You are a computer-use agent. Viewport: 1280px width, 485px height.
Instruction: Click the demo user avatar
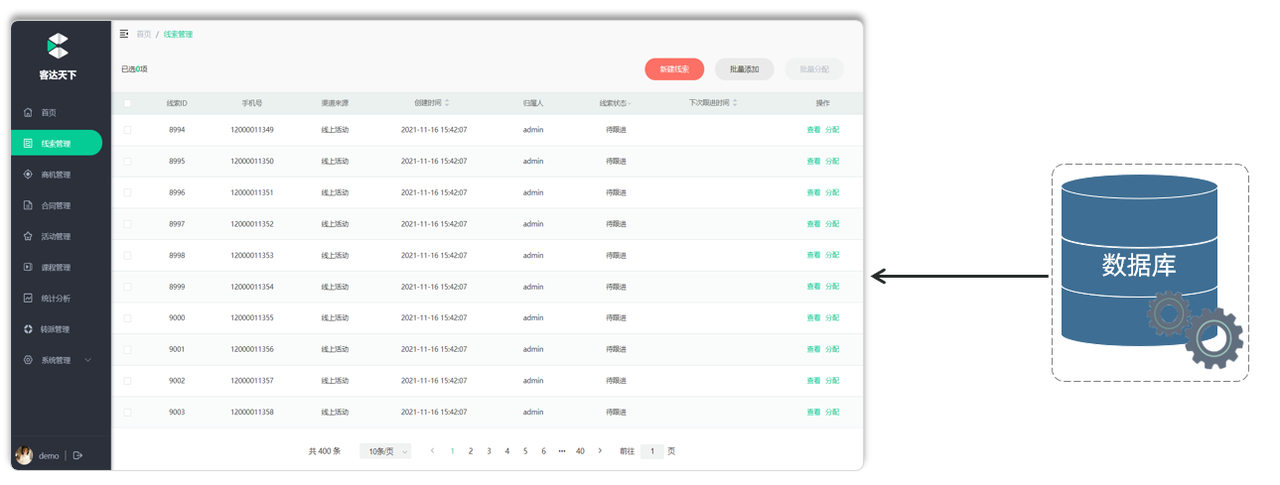24,456
